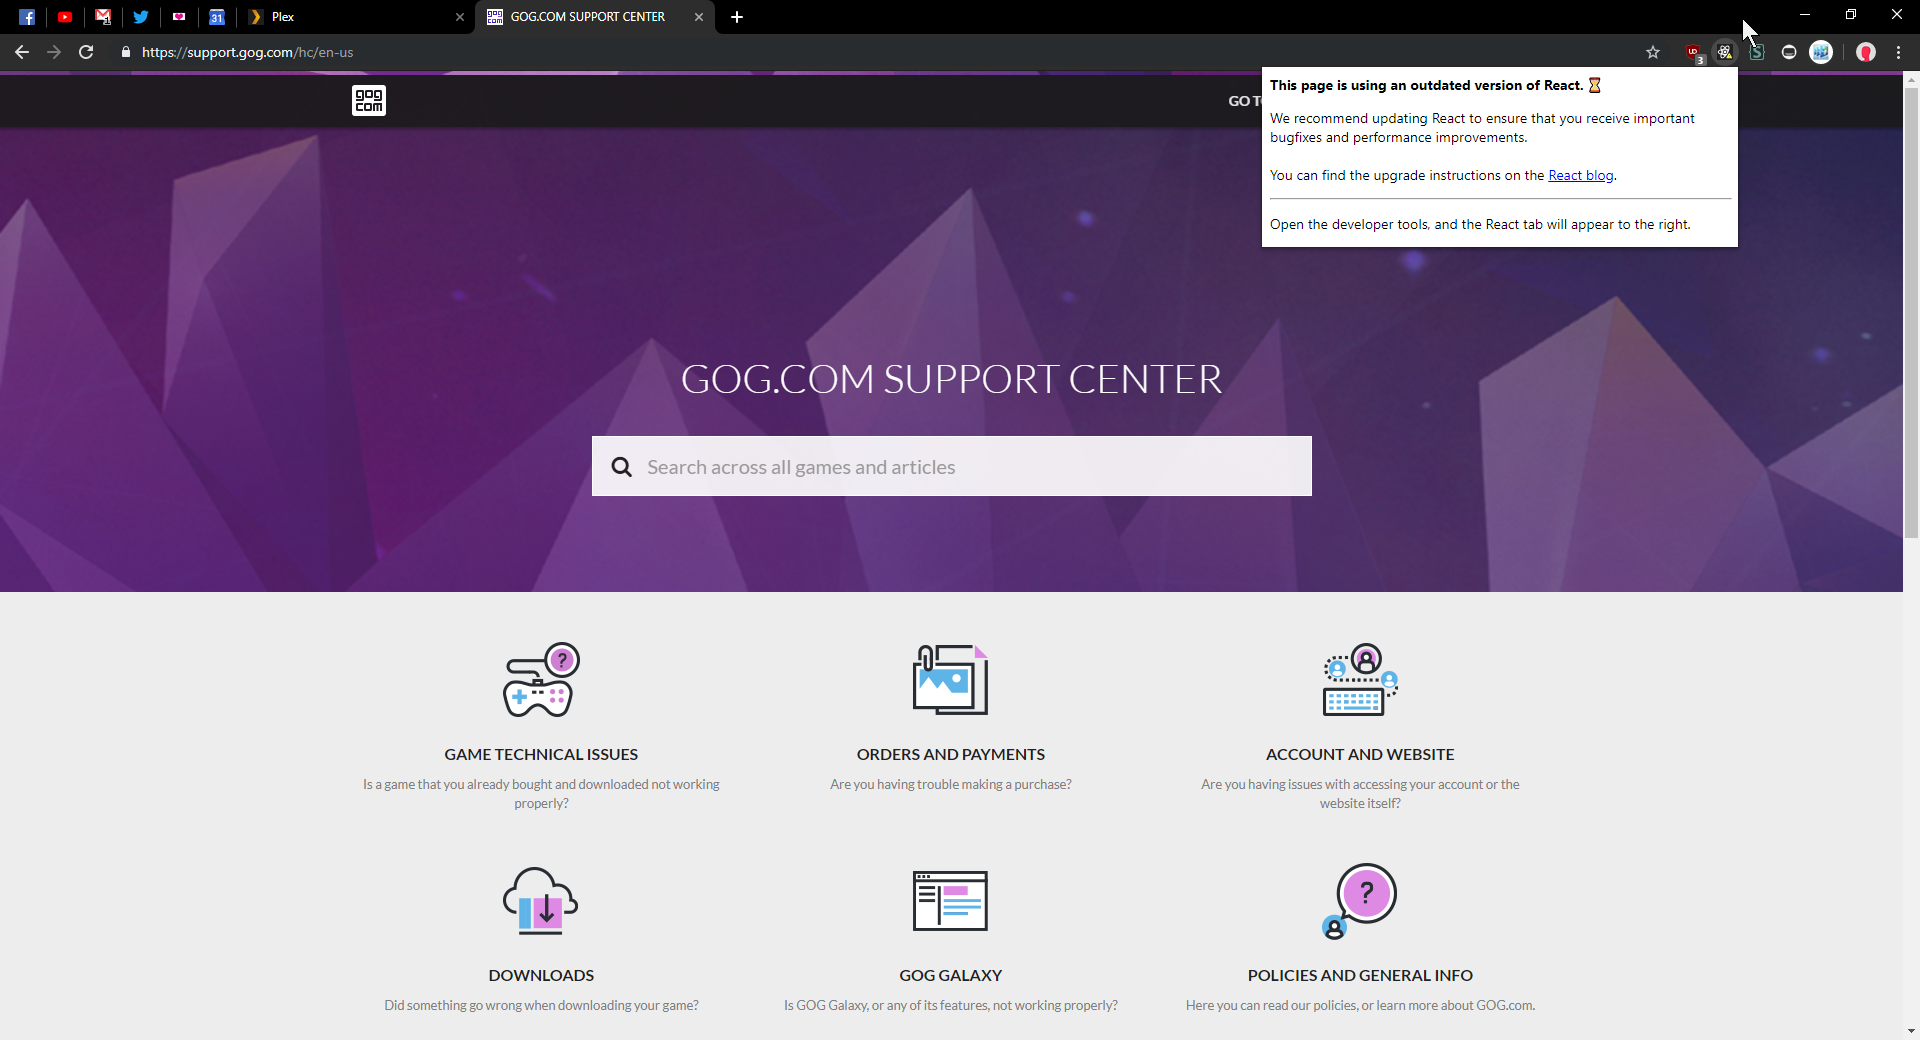Open the pinned Google Calendar tab

click(217, 17)
